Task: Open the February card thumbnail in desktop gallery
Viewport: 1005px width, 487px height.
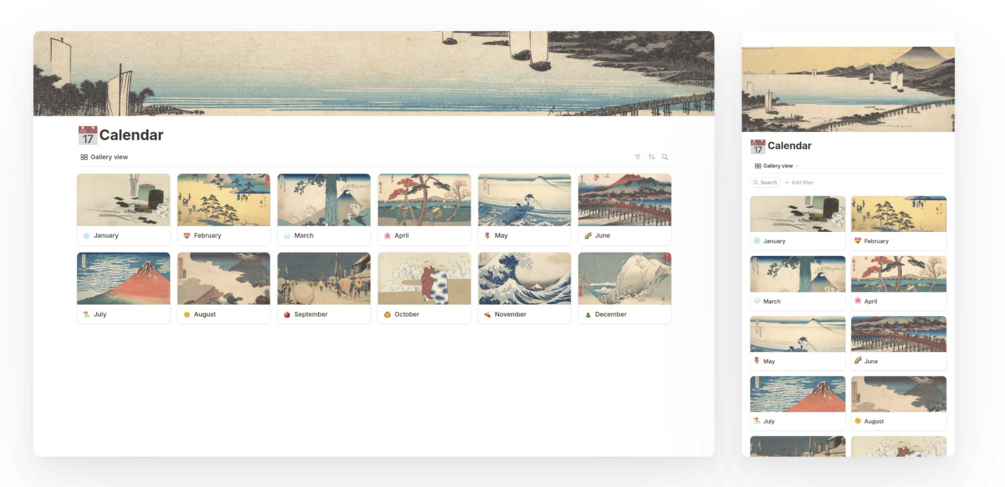Action: click(224, 200)
